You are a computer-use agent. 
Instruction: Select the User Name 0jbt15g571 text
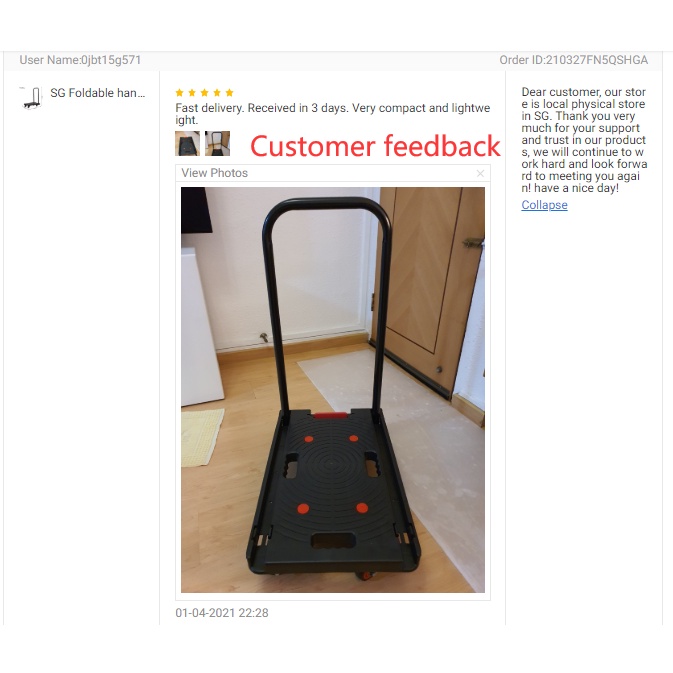pos(80,60)
